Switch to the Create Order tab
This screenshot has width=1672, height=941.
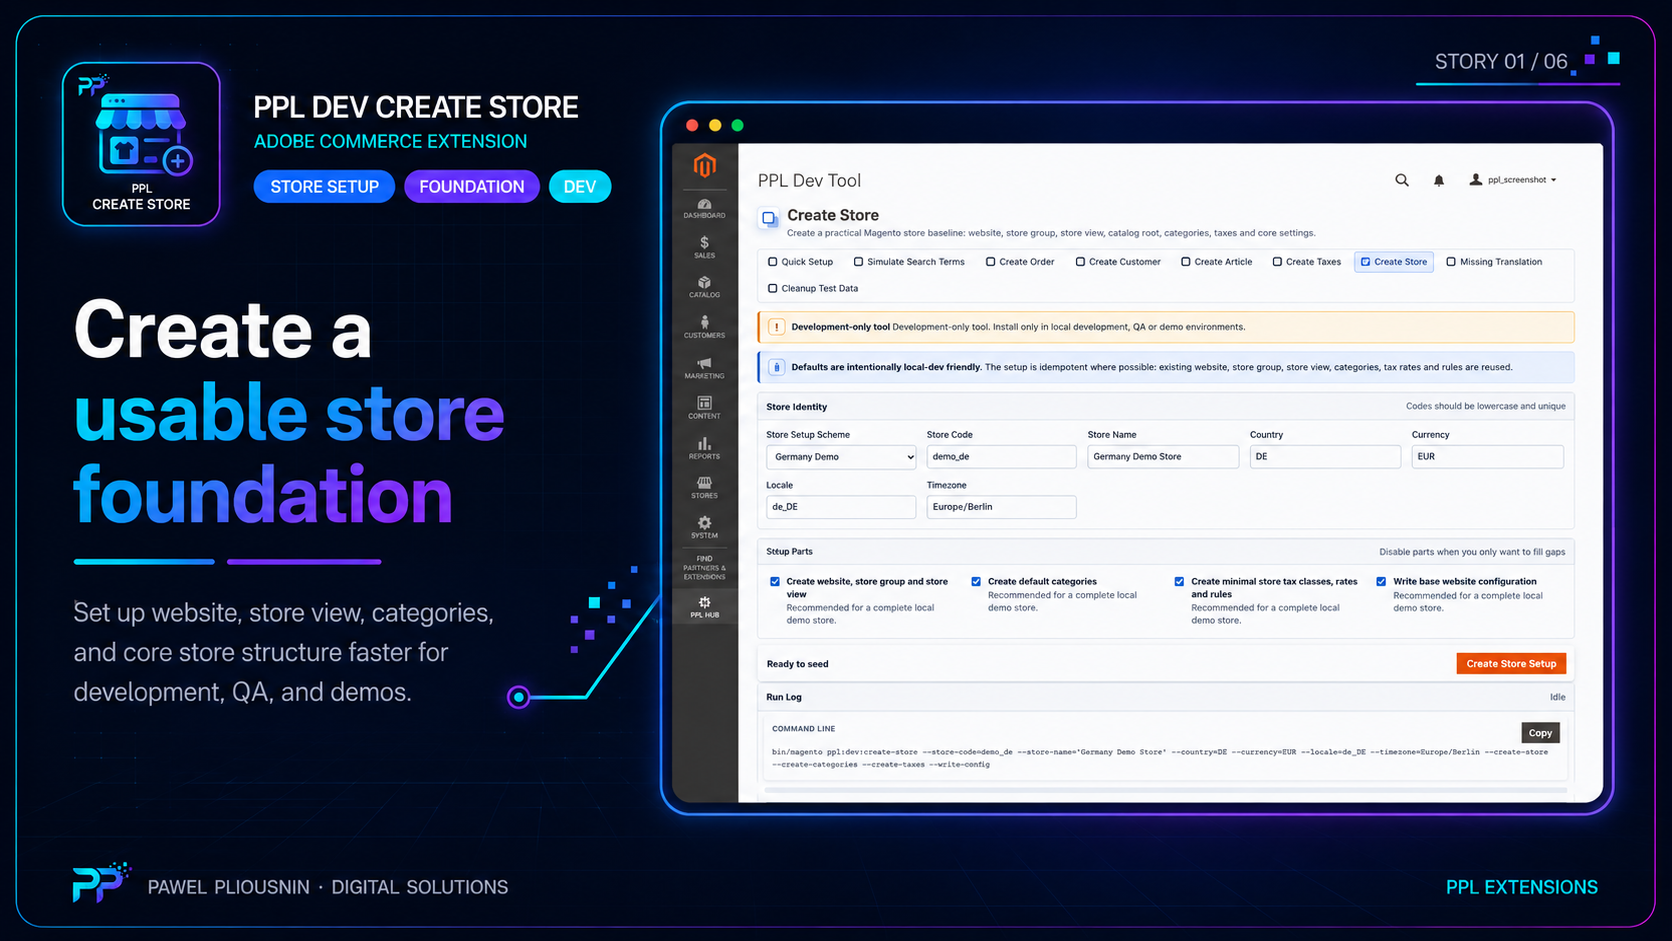coord(1020,262)
